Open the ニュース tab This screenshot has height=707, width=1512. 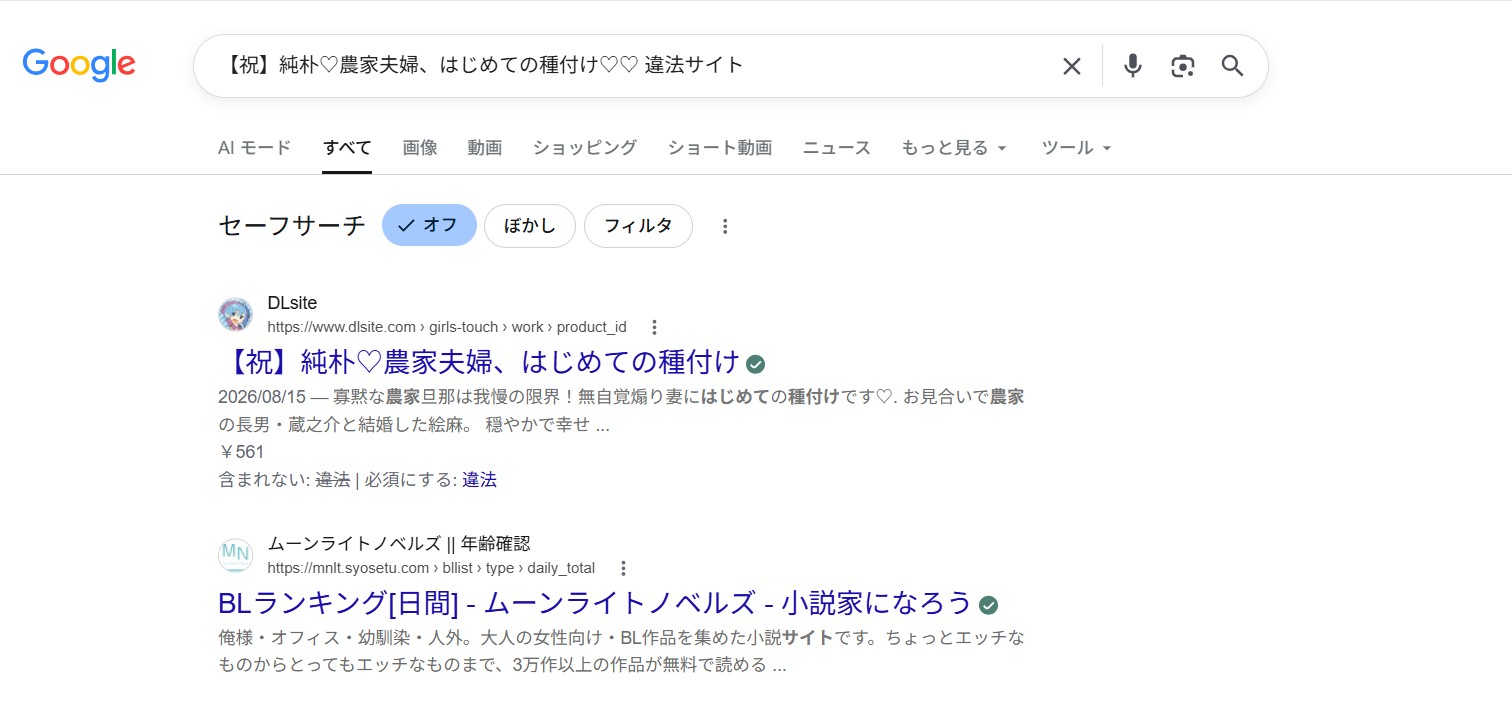[x=837, y=148]
